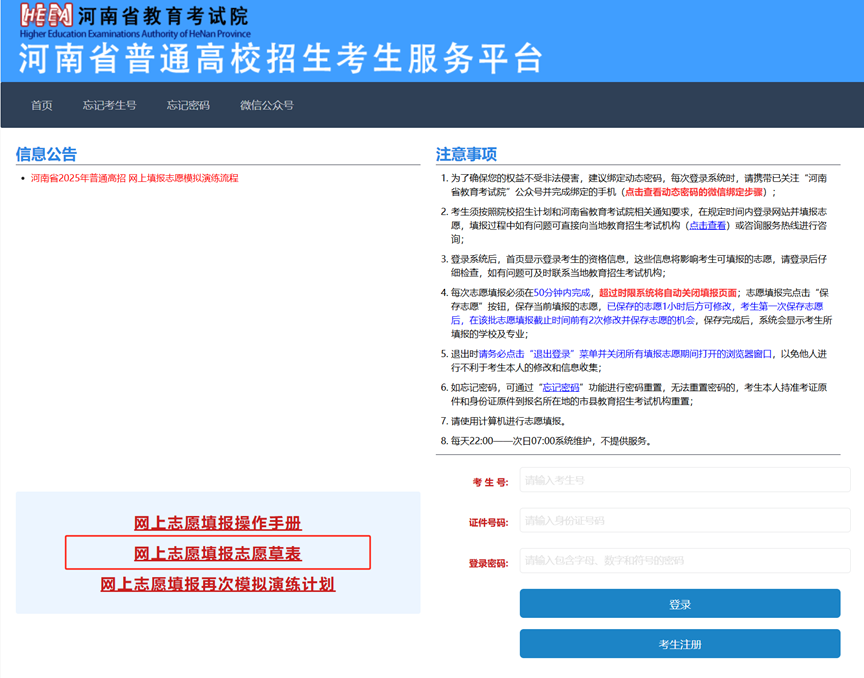Select 忘记密码 in the top navigation bar

click(188, 105)
